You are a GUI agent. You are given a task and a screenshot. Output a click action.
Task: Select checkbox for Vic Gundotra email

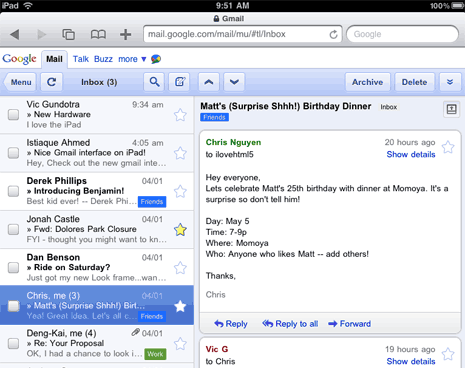coord(13,115)
